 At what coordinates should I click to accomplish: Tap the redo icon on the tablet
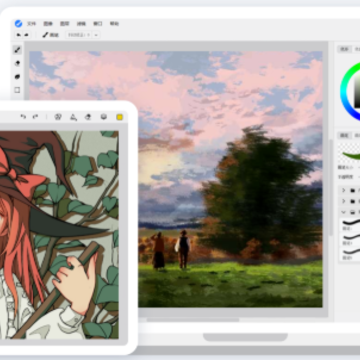pos(35,116)
